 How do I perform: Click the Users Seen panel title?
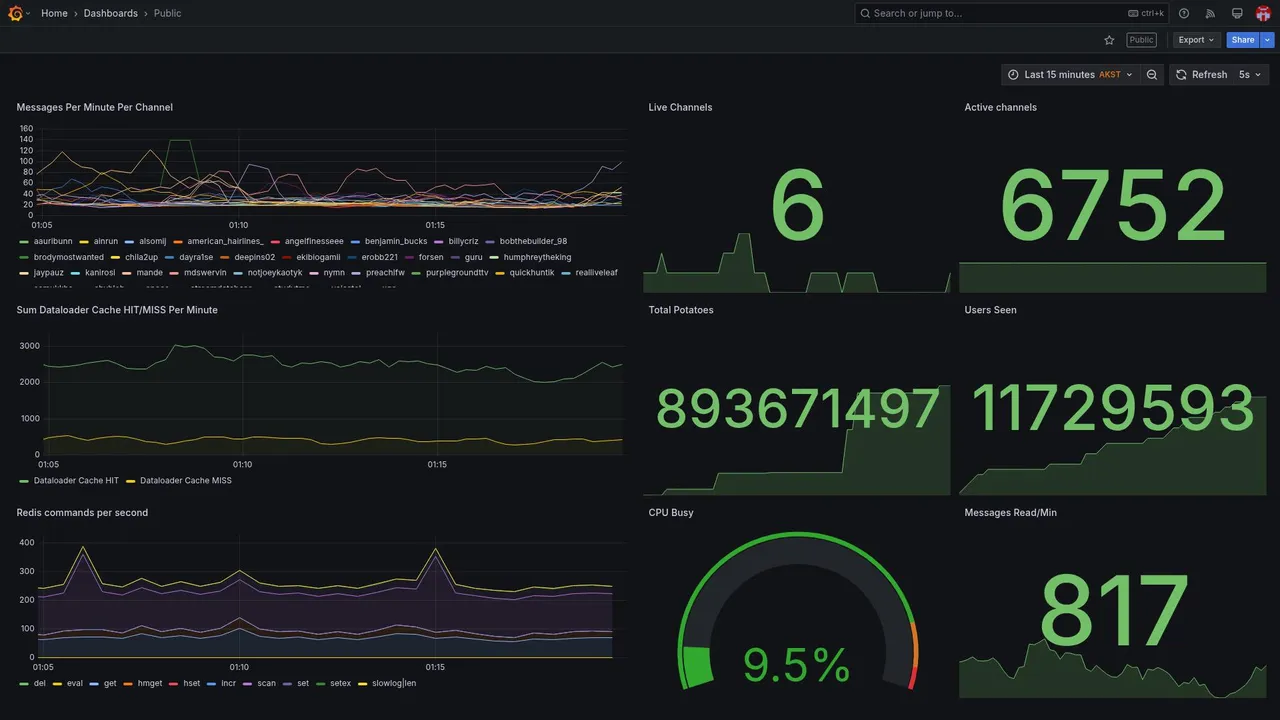(x=990, y=310)
